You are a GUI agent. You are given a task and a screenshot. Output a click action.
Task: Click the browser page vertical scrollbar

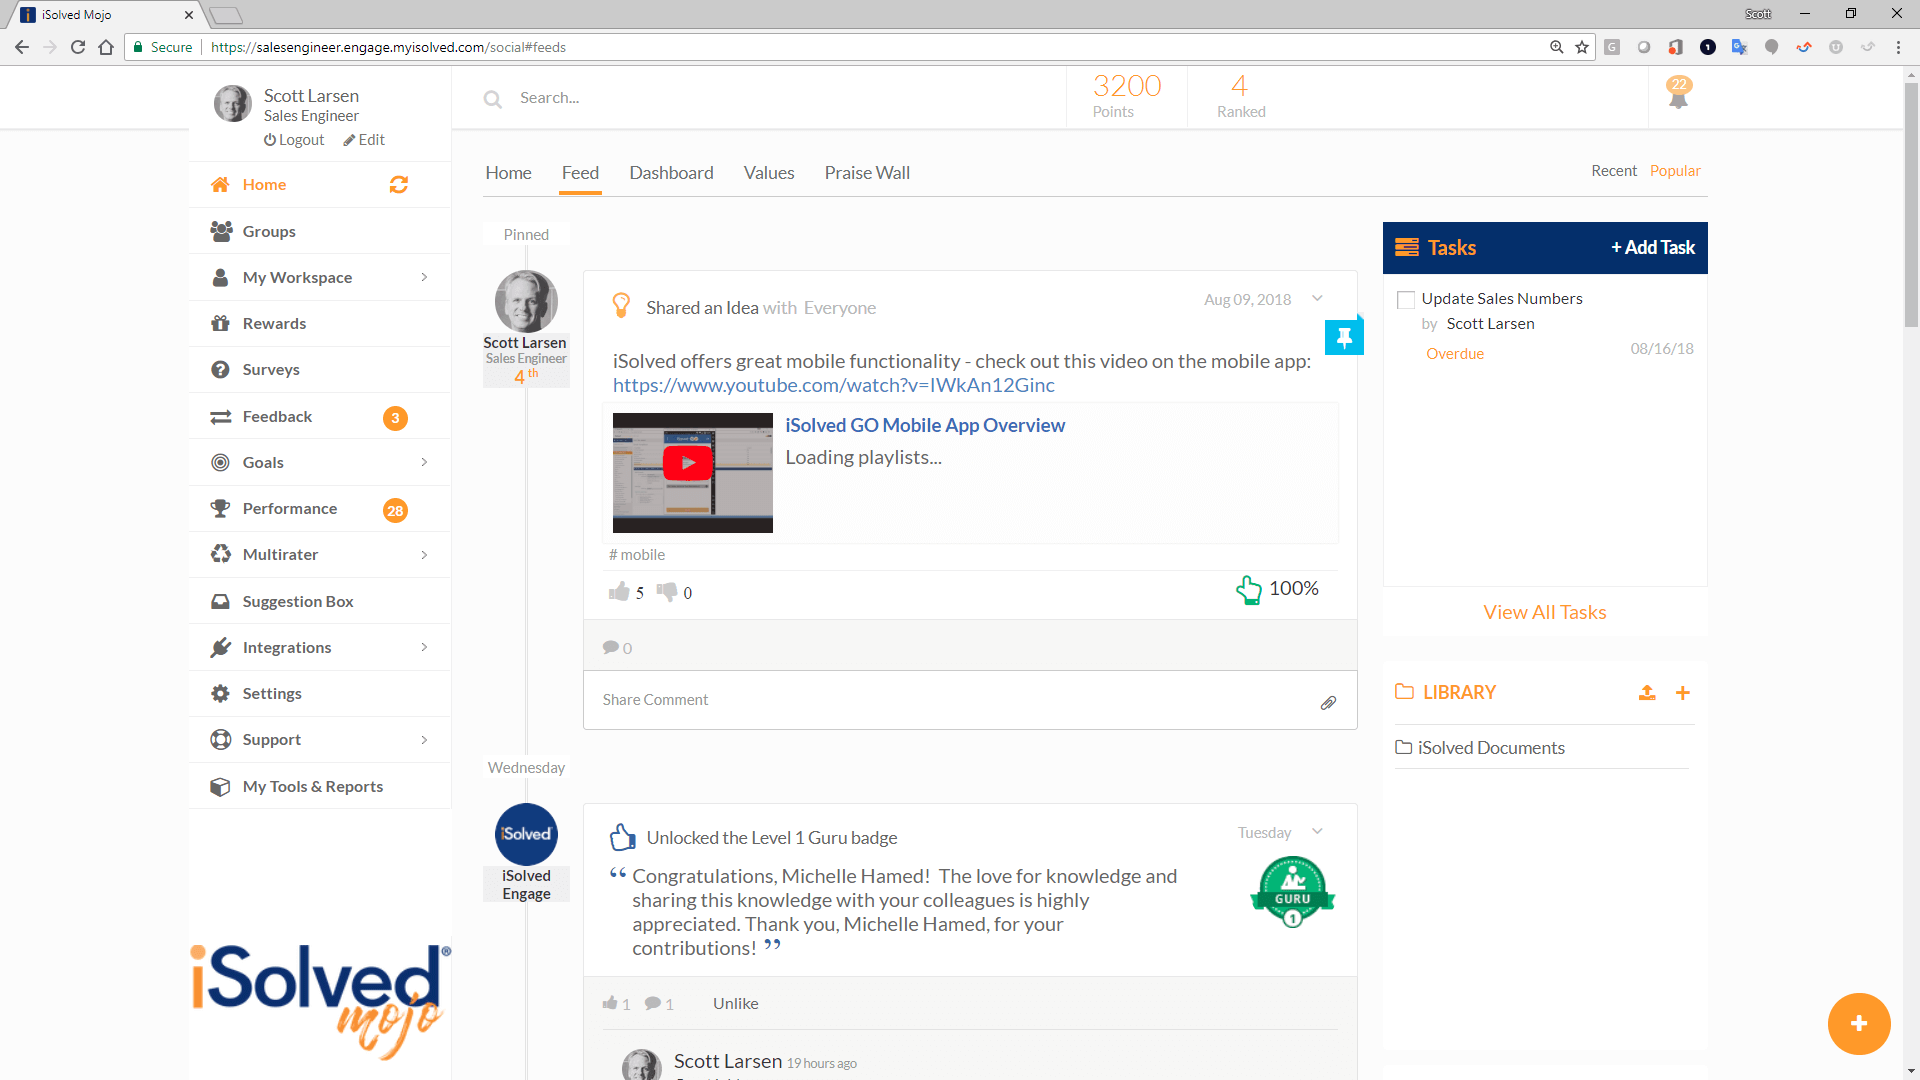[x=1911, y=205]
